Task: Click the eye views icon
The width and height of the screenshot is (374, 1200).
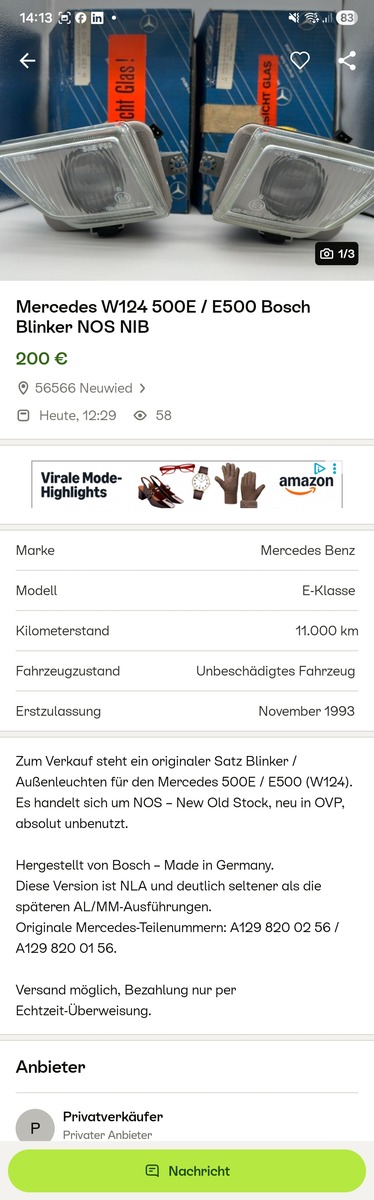Action: coord(140,415)
